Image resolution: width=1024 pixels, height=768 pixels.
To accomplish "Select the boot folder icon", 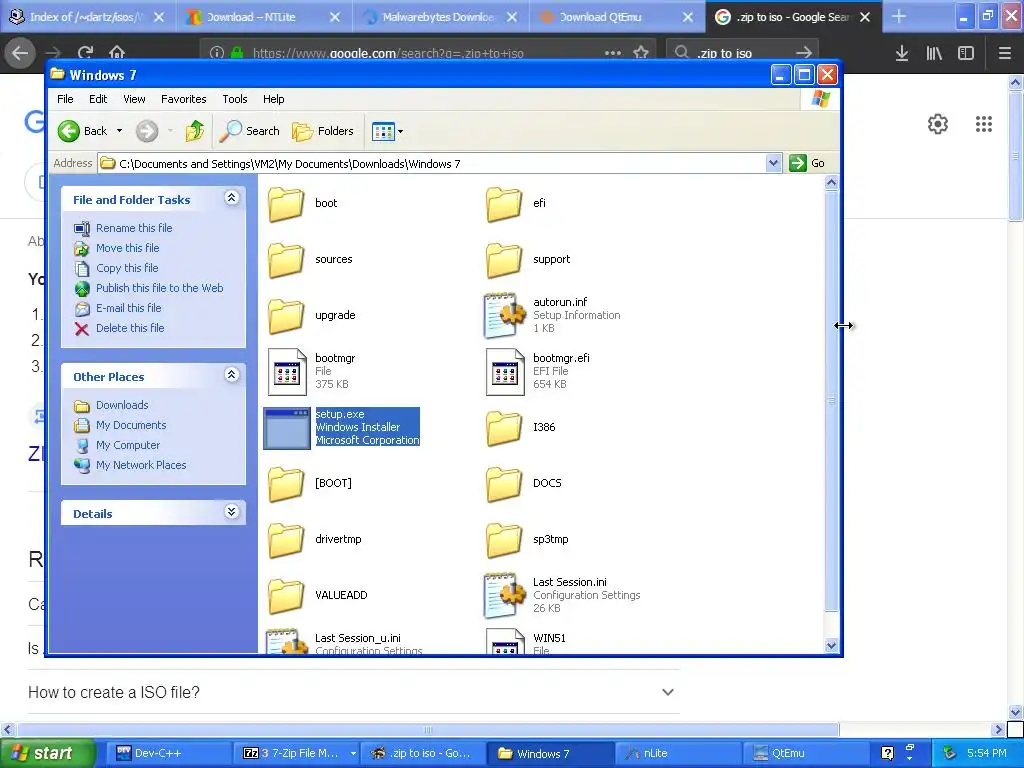I will (286, 204).
